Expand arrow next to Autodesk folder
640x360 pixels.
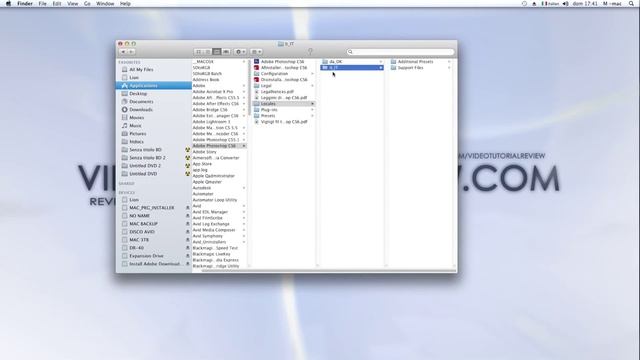click(x=244, y=188)
